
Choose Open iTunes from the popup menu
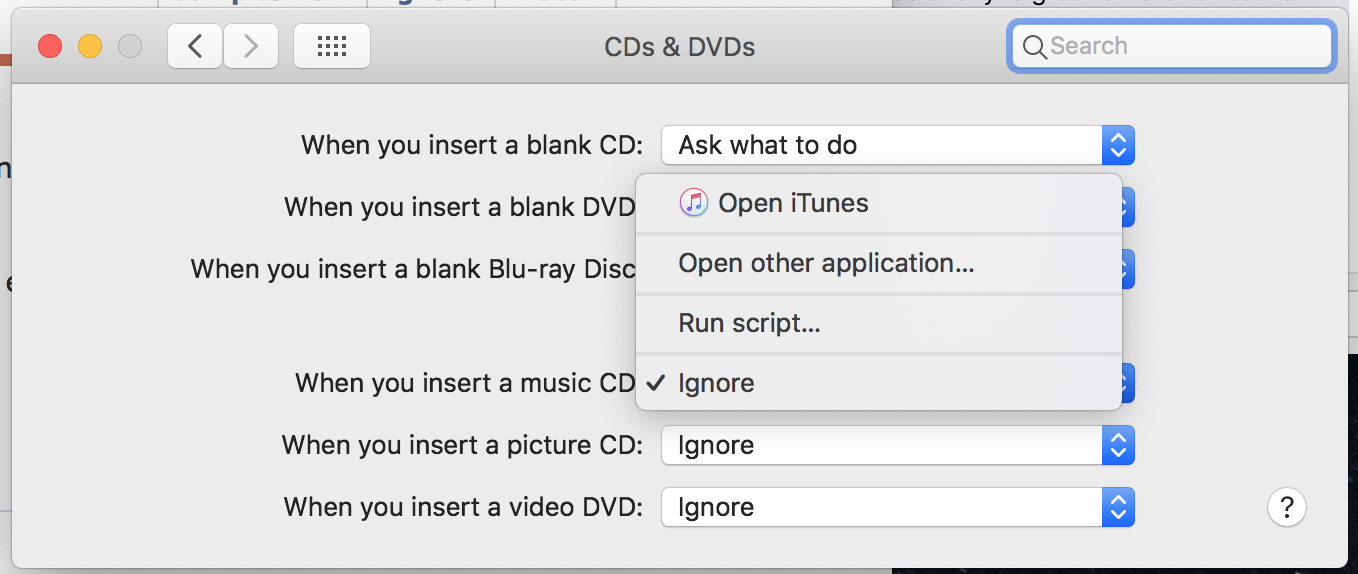click(878, 203)
